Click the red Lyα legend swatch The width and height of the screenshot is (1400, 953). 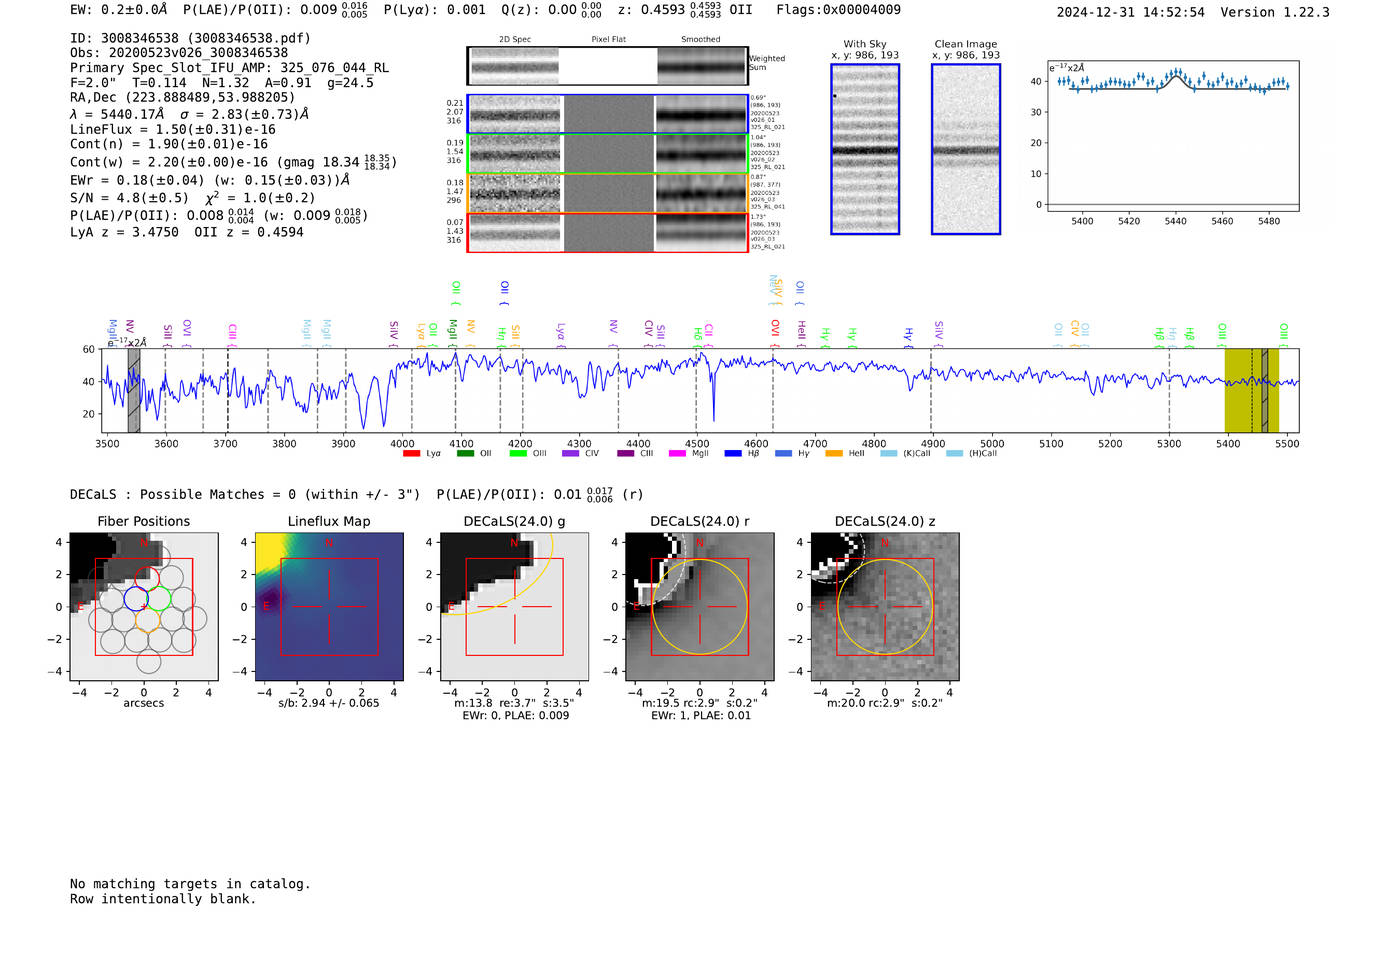[411, 454]
